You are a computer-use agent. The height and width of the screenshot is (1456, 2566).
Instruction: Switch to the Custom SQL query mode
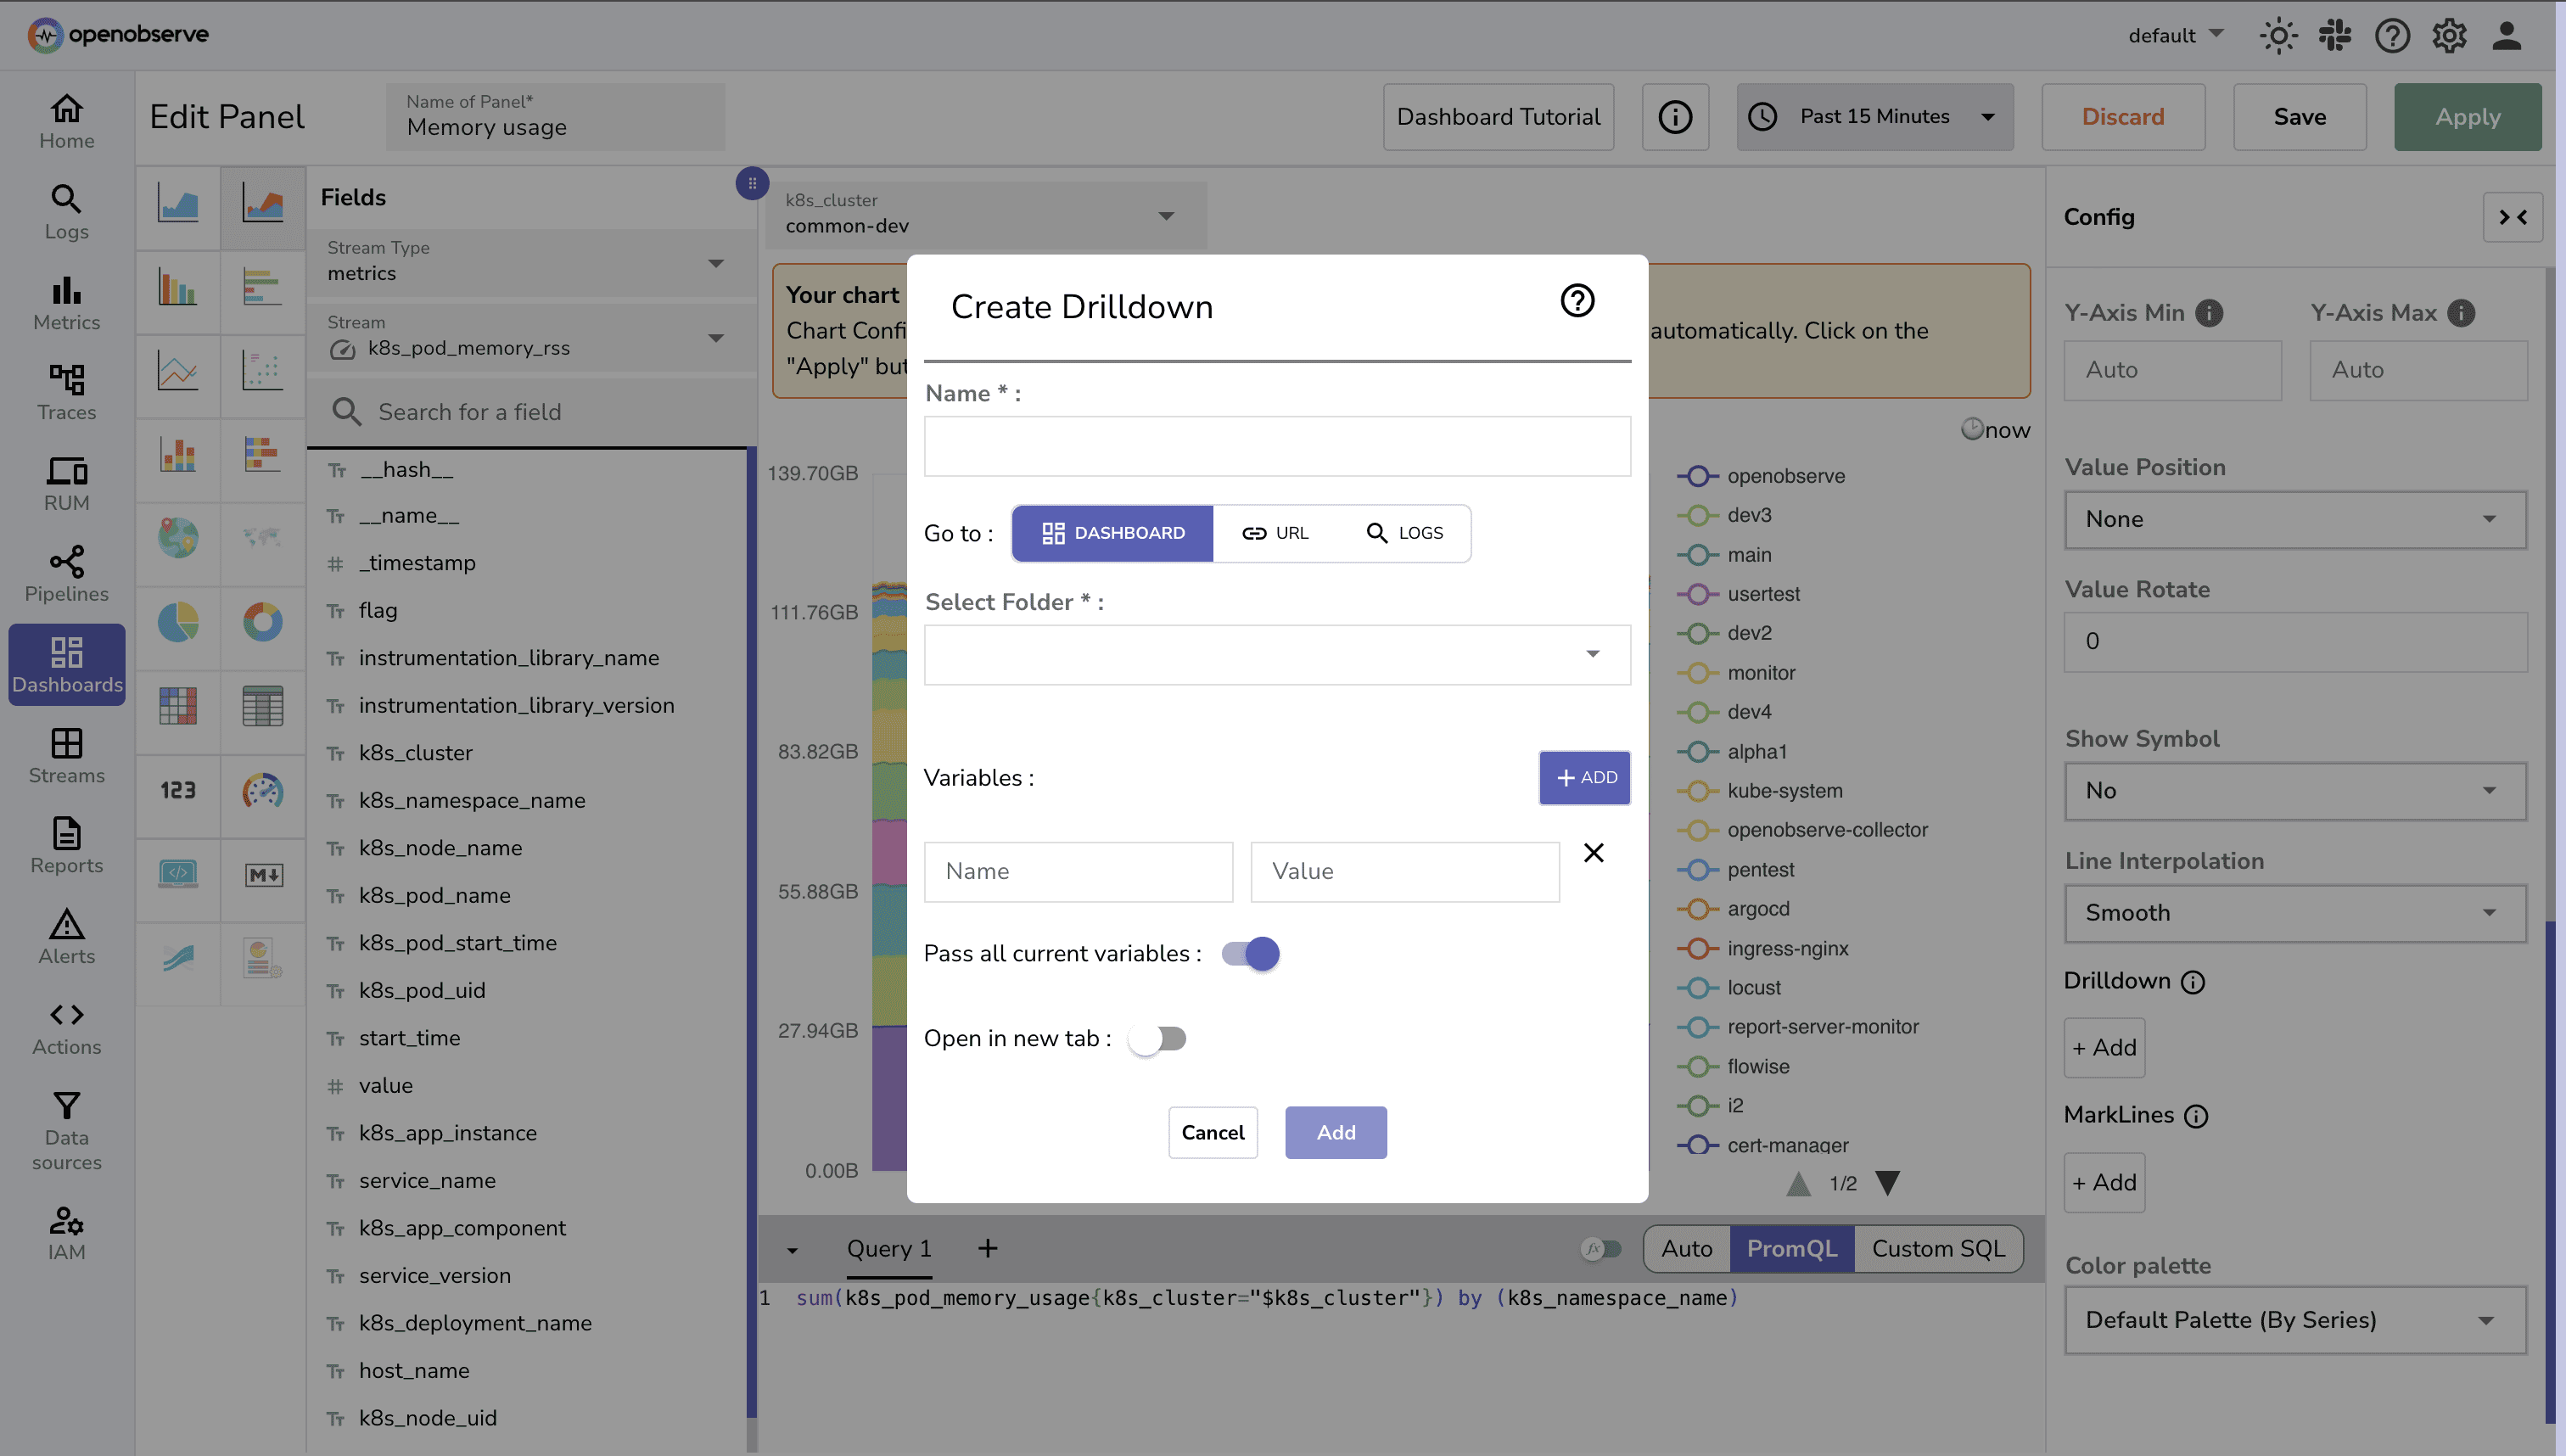[x=1937, y=1248]
